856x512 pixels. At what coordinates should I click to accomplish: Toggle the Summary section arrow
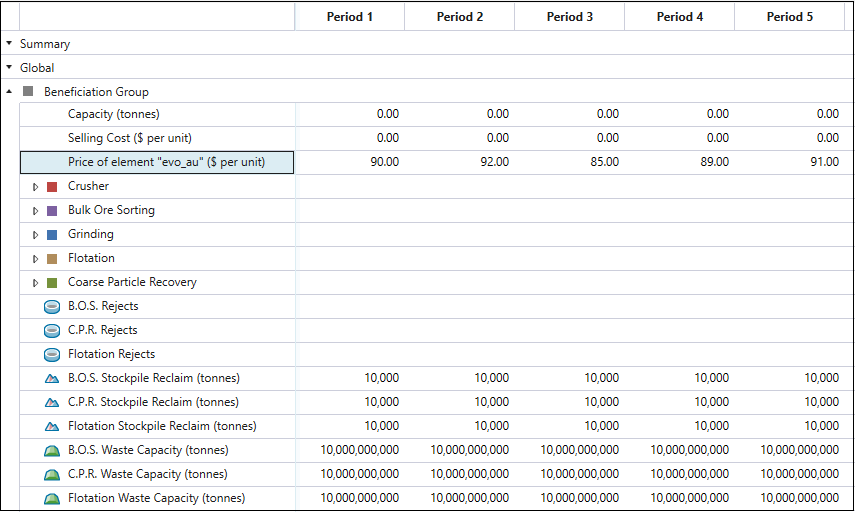9,43
